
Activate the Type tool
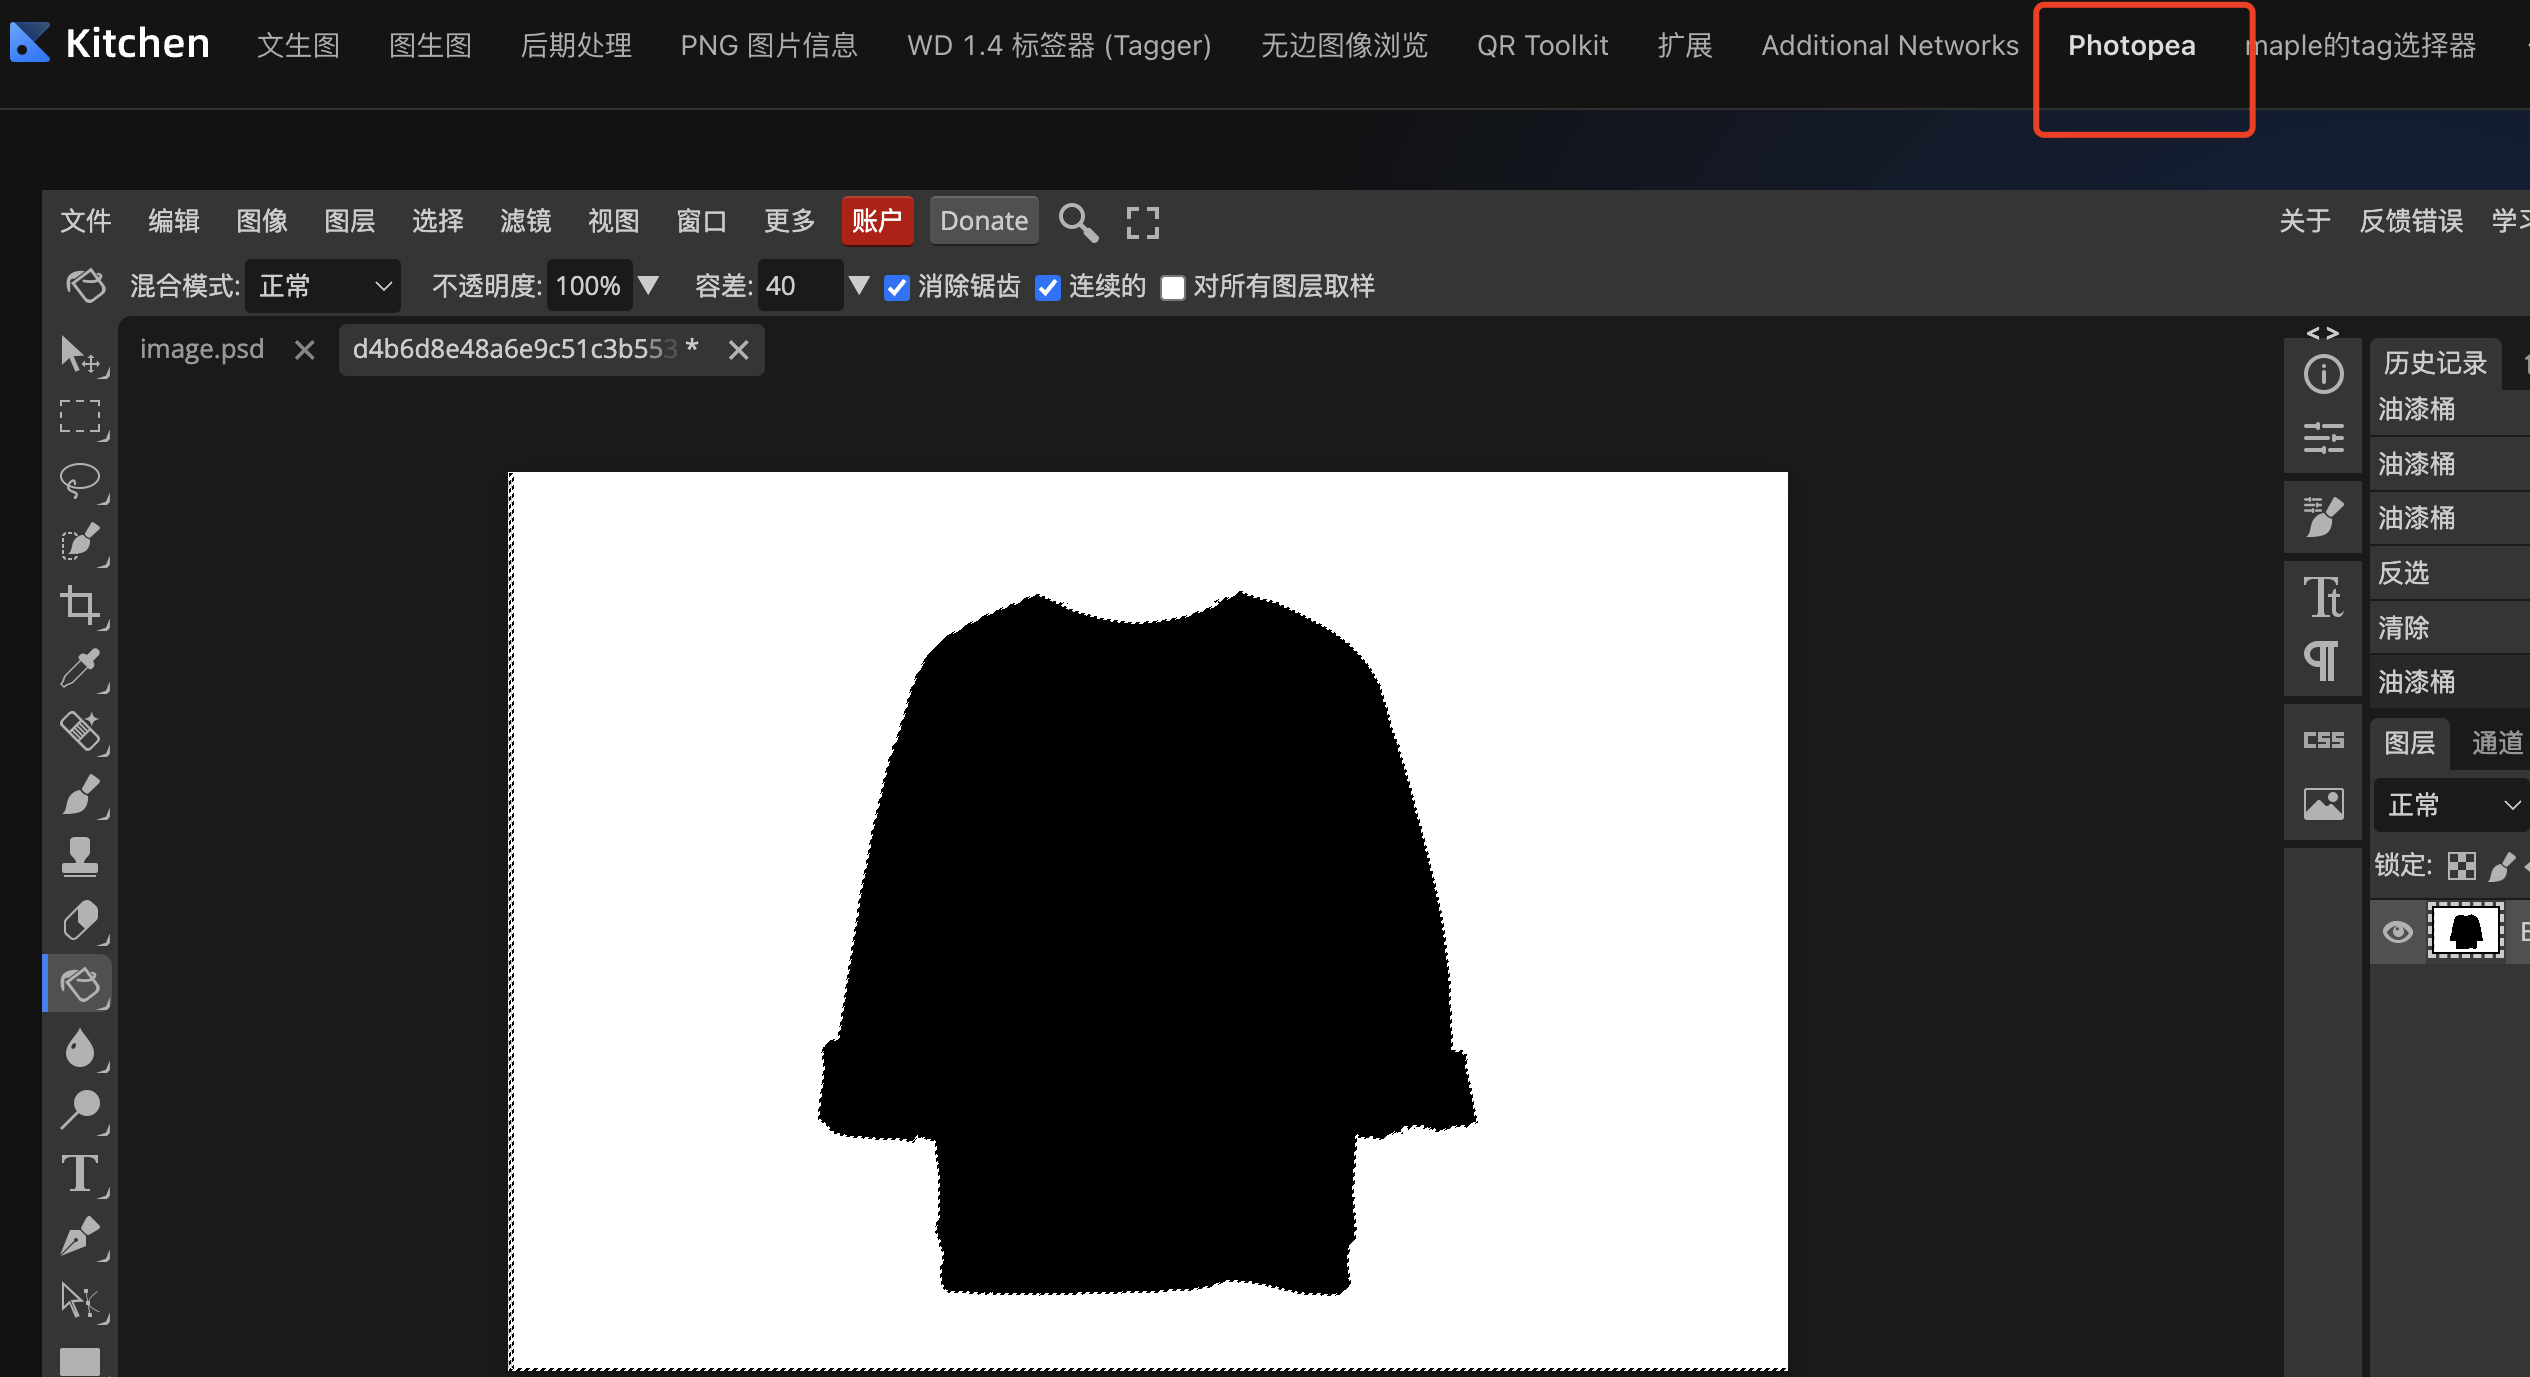click(80, 1174)
